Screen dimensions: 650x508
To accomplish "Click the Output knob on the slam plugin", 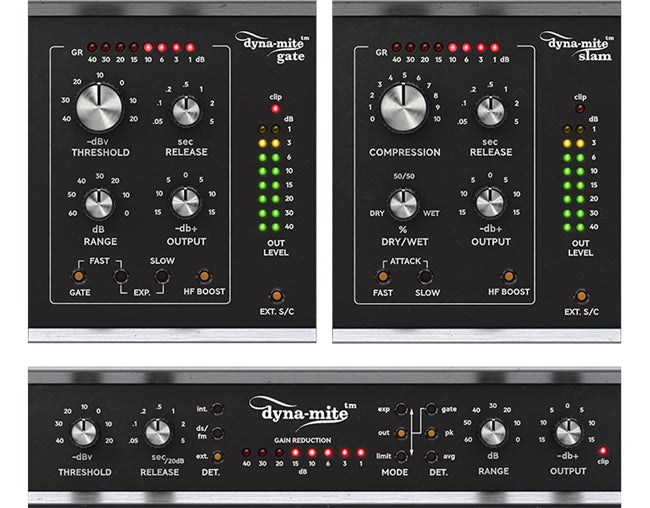I will (x=490, y=202).
